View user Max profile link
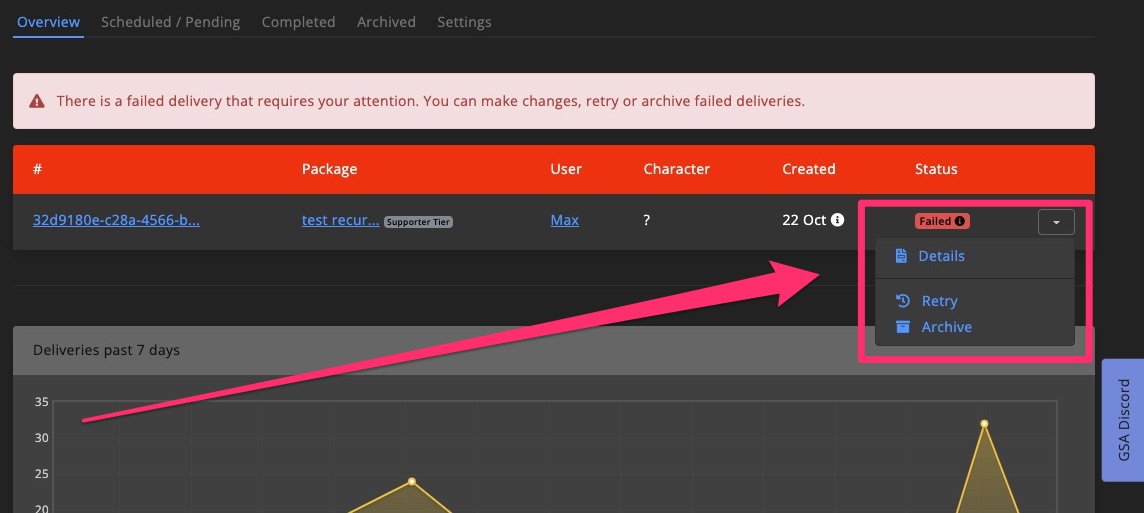The width and height of the screenshot is (1144, 513). pyautogui.click(x=564, y=220)
